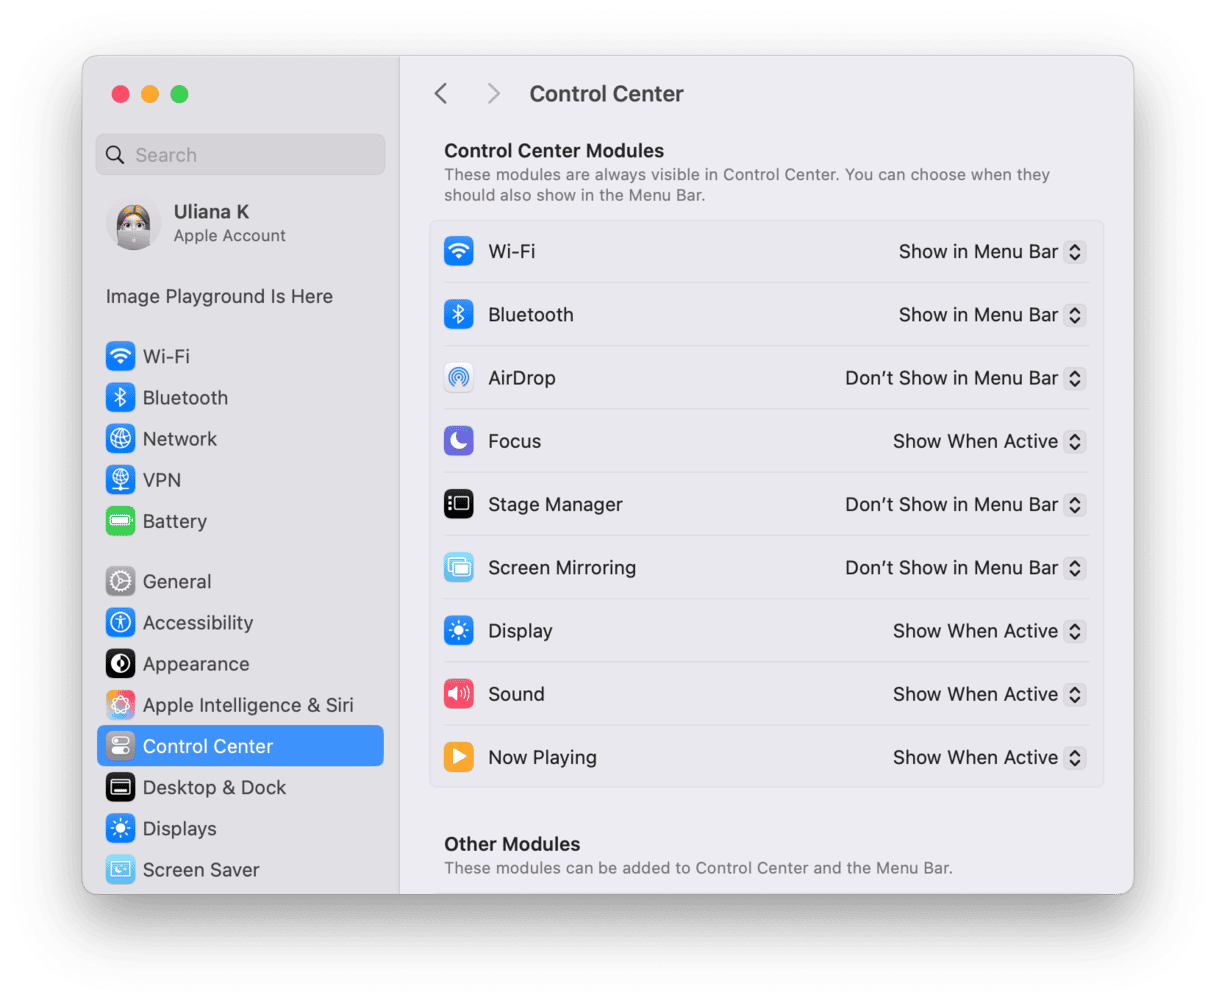The height and width of the screenshot is (1003, 1216).
Task: Click the Network globe icon
Action: click(120, 438)
